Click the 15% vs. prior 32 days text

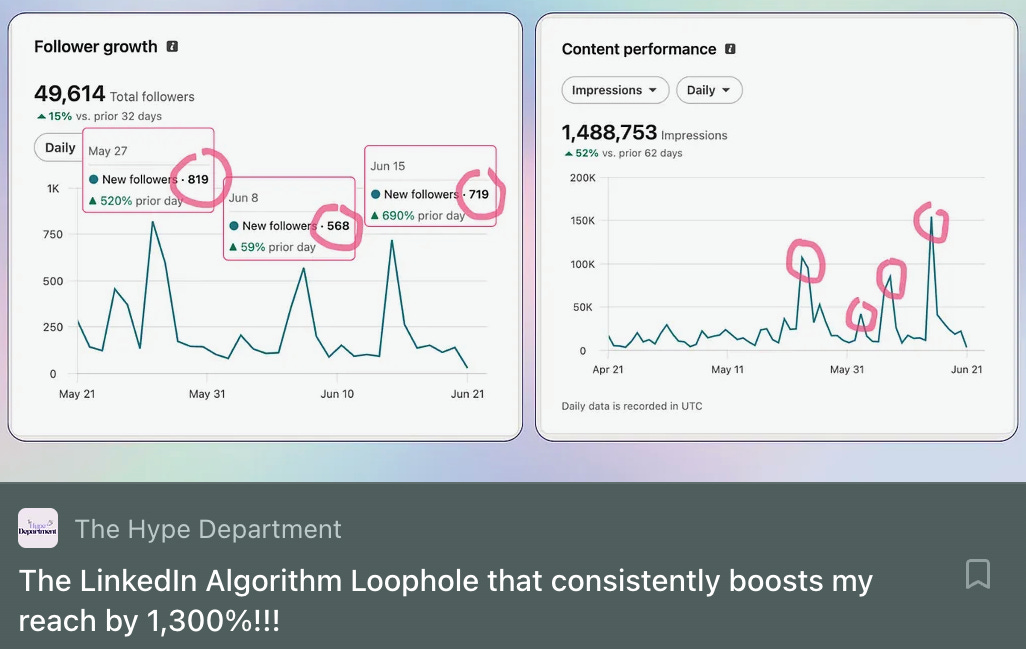(99, 116)
